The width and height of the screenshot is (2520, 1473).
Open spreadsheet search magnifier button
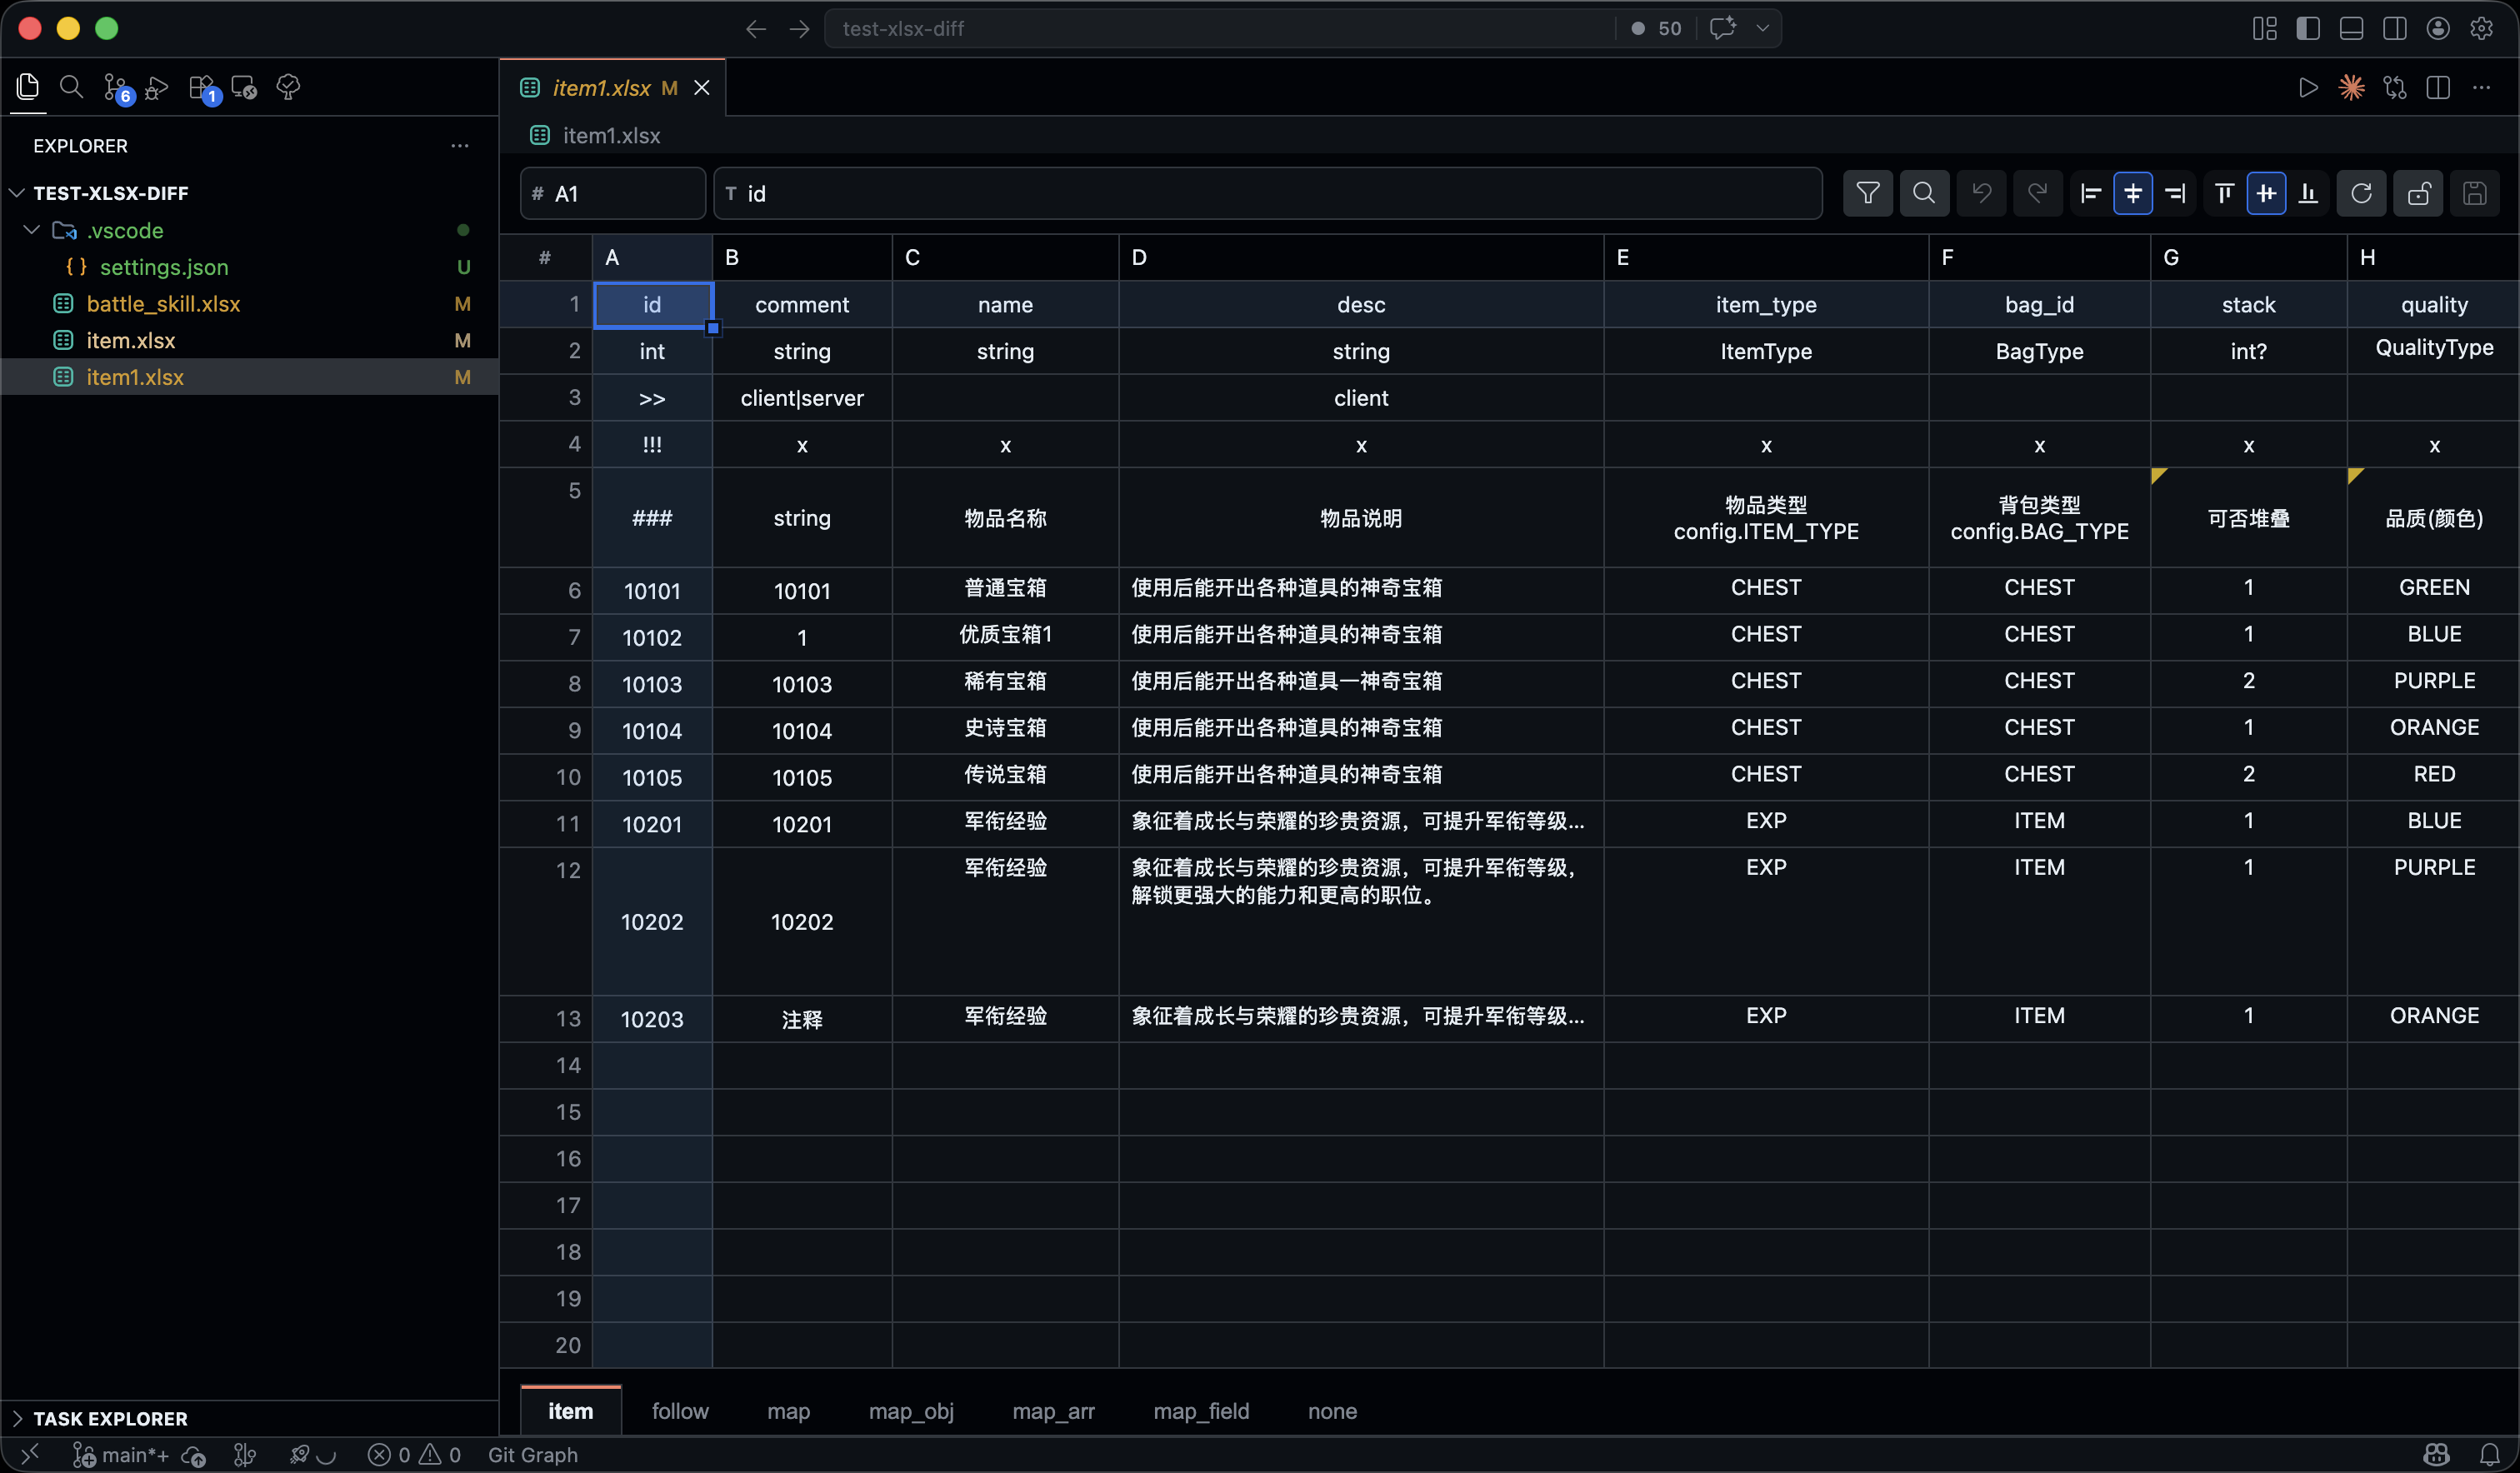[1923, 193]
